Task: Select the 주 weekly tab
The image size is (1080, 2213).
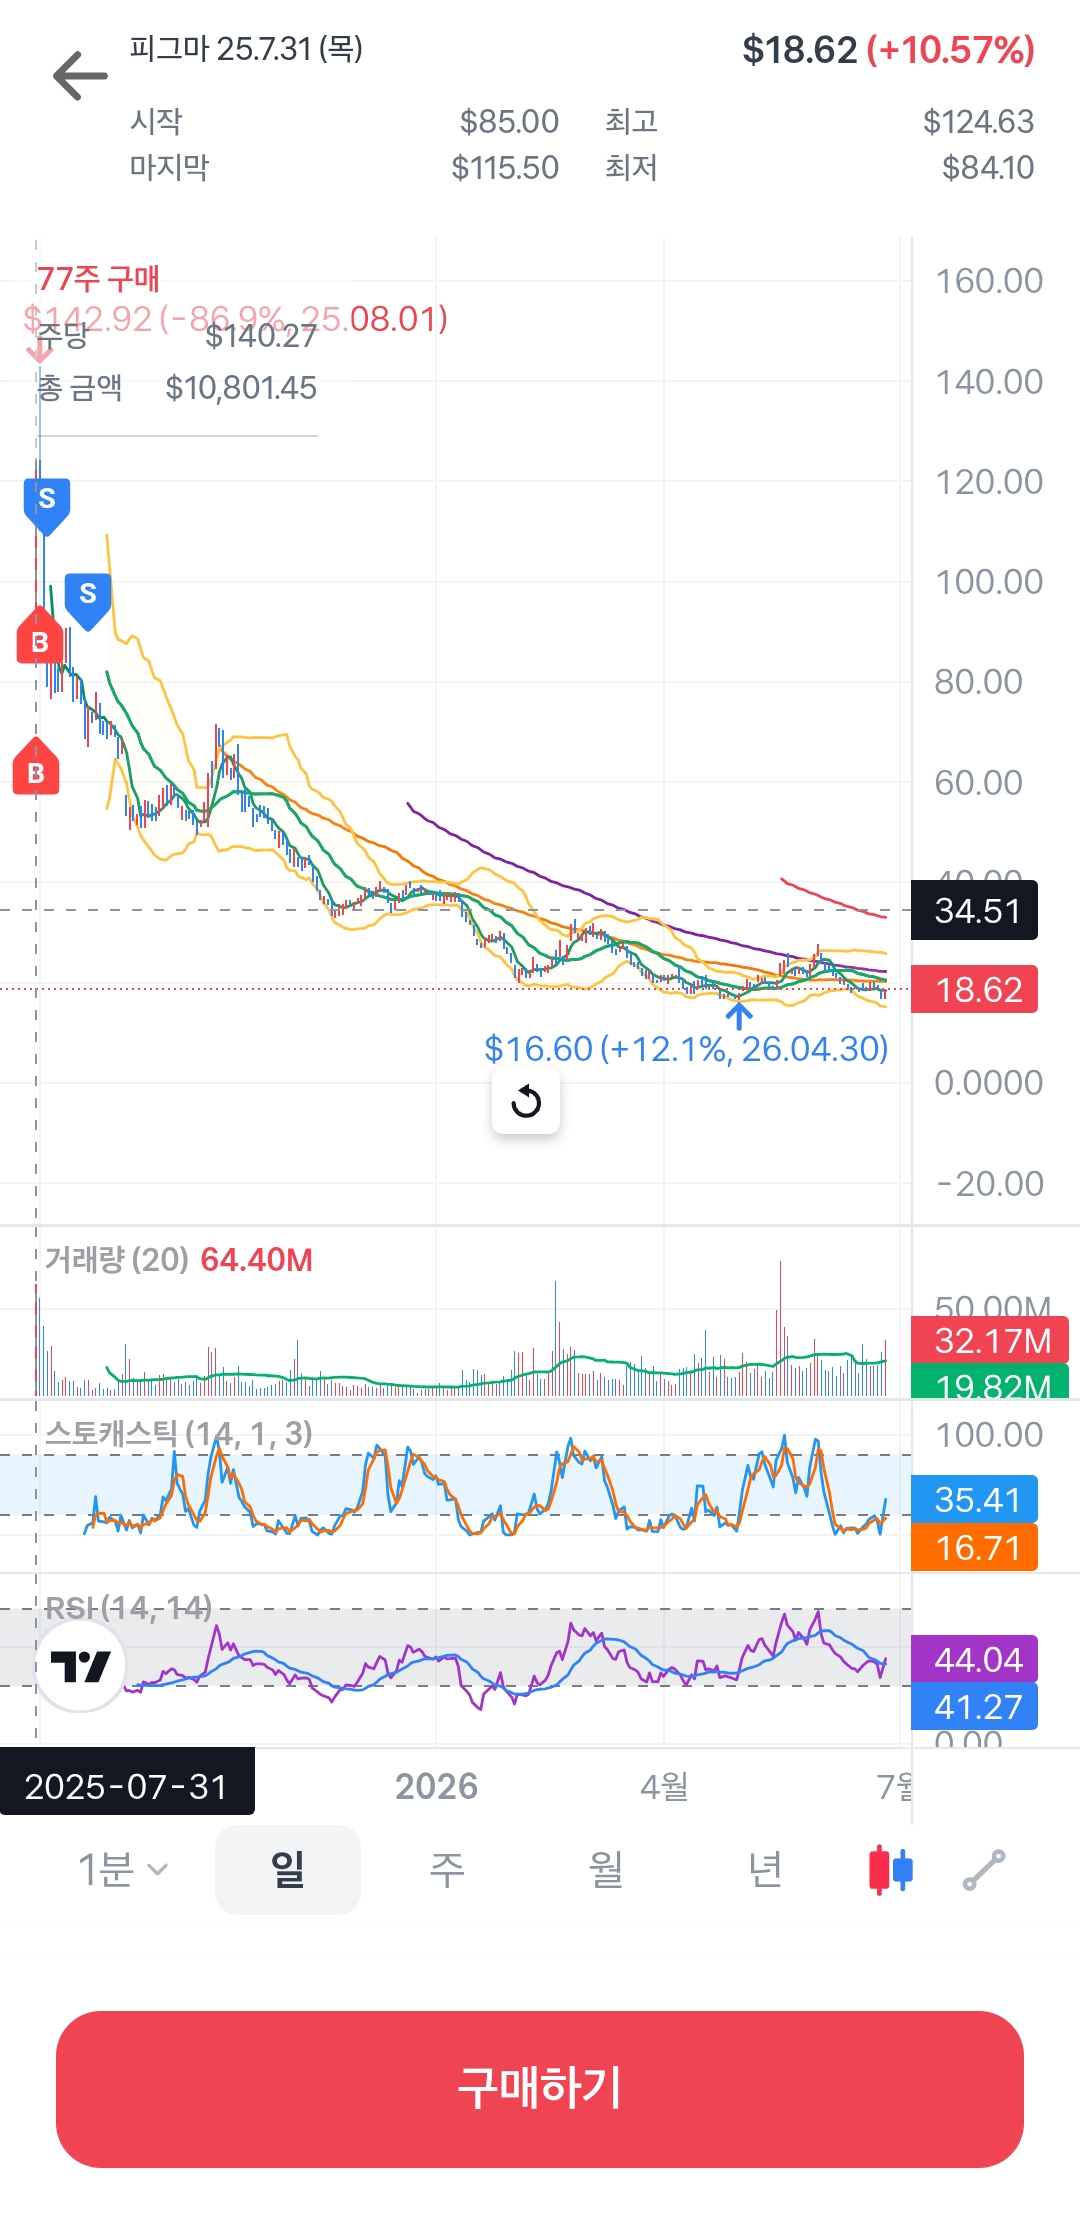Action: [447, 1869]
